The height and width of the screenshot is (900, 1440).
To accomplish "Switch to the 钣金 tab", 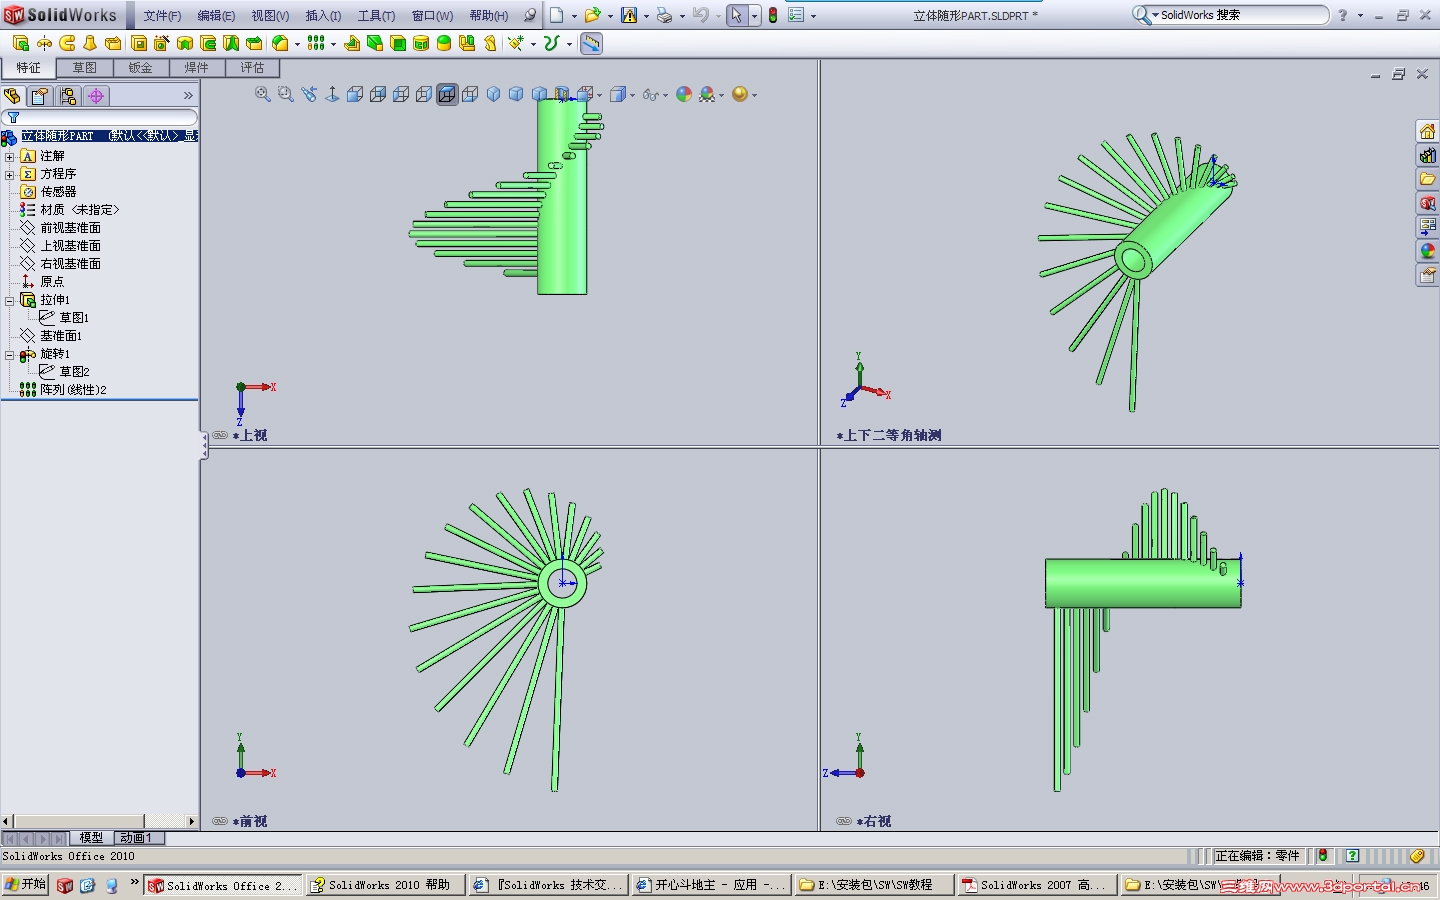I will click(140, 68).
